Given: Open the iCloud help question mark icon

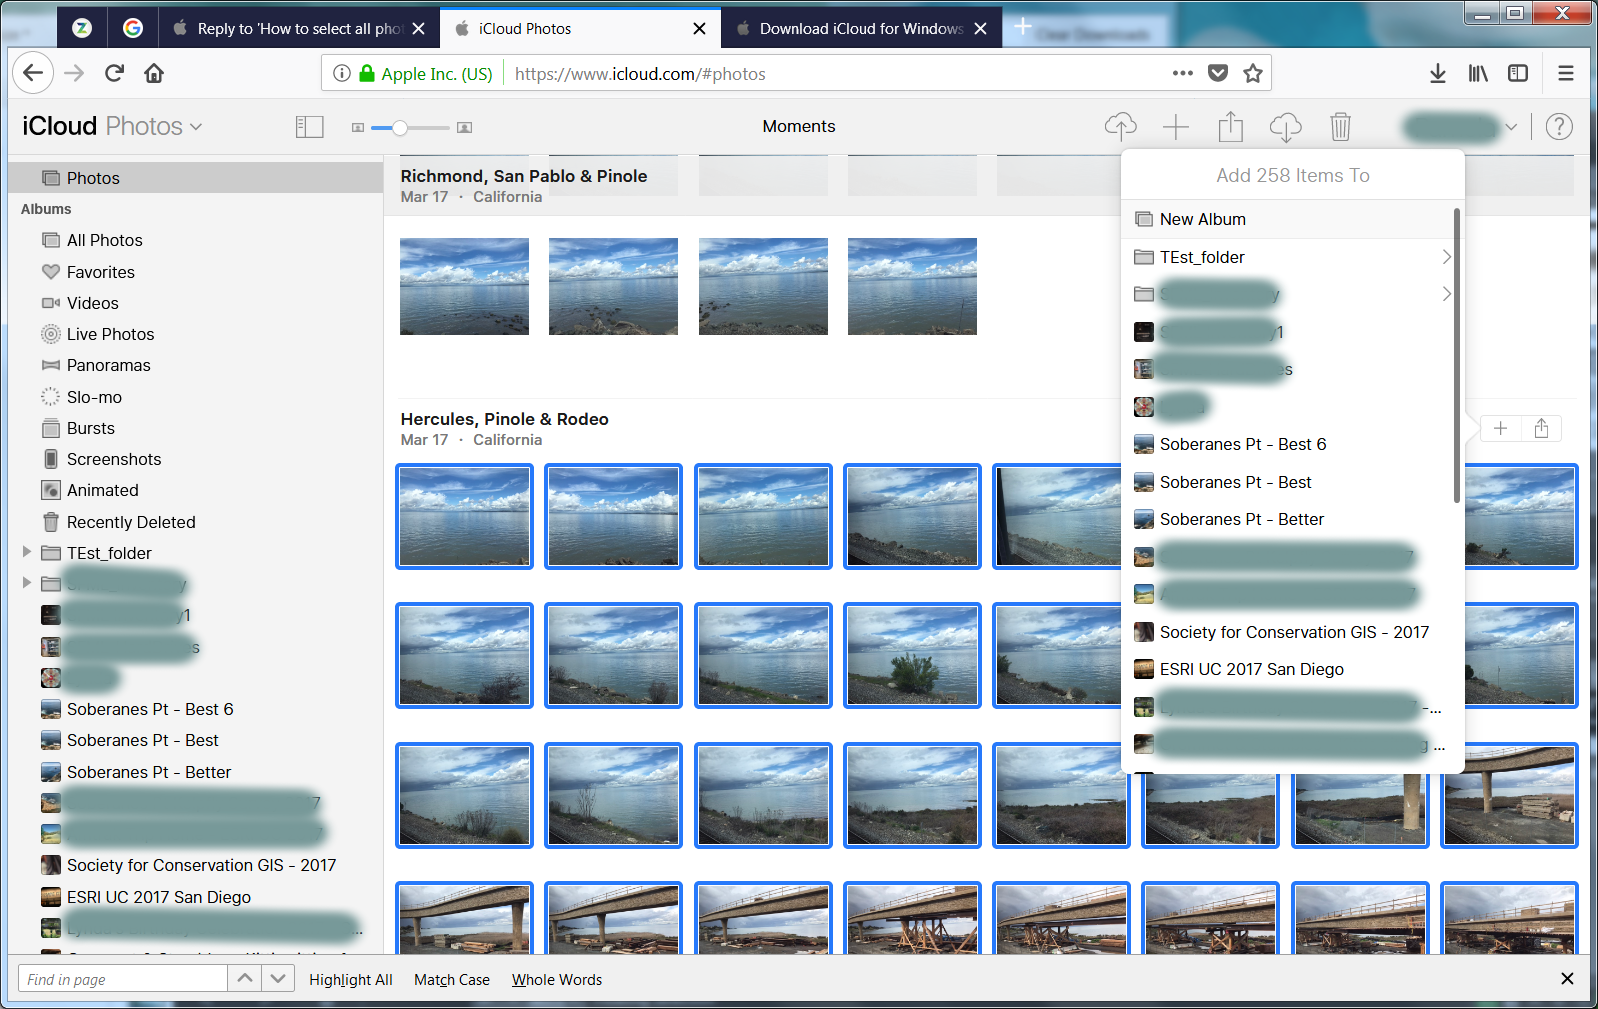Looking at the screenshot, I should pyautogui.click(x=1559, y=126).
